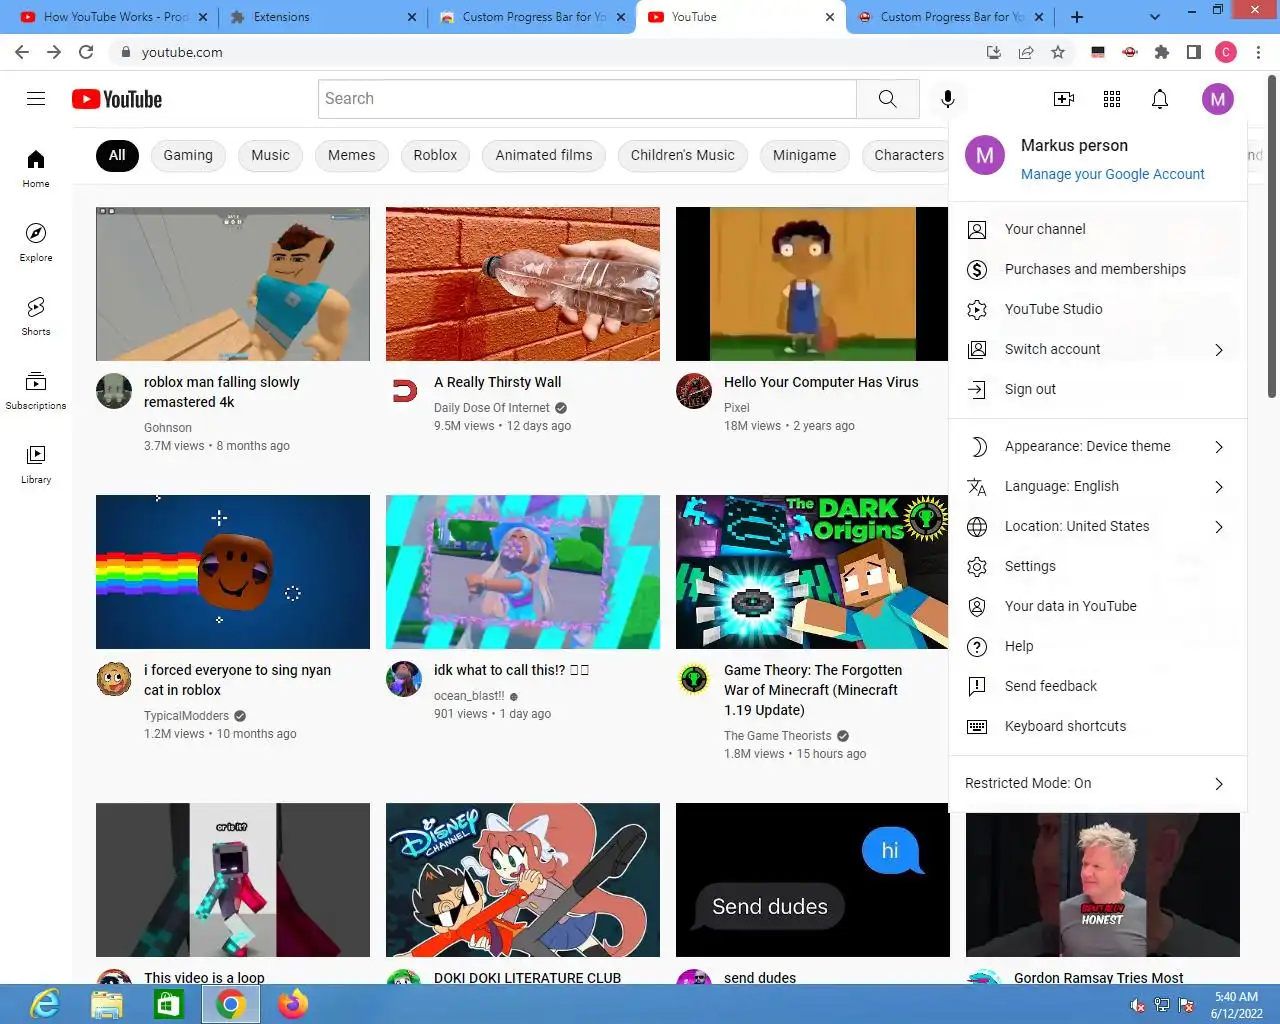This screenshot has height=1024, width=1280.
Task: Open A Really Thirsty Wall video title
Action: tap(498, 382)
